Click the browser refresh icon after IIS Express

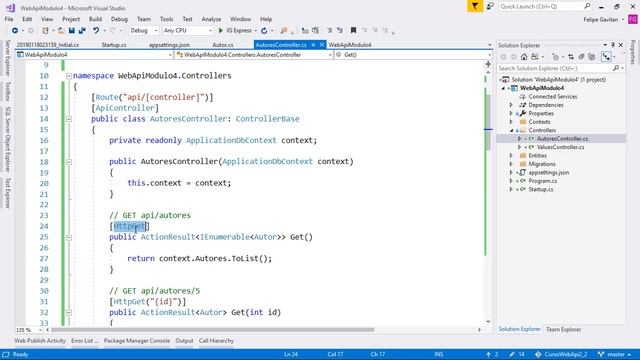[264, 31]
